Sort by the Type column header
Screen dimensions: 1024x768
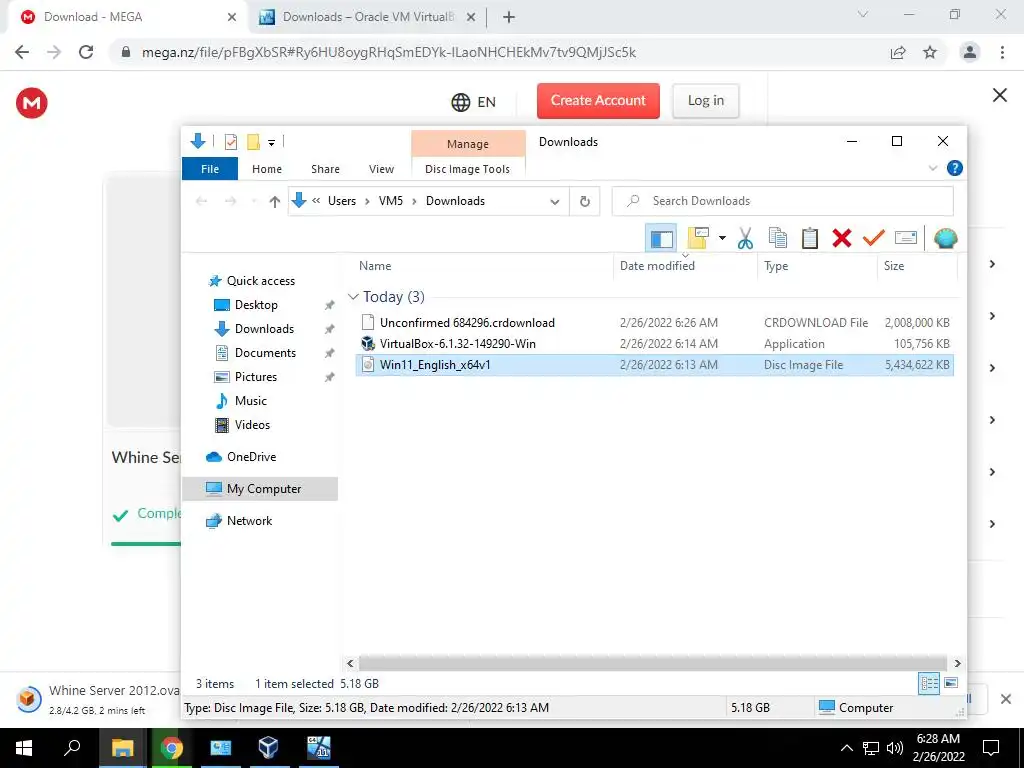coord(776,266)
